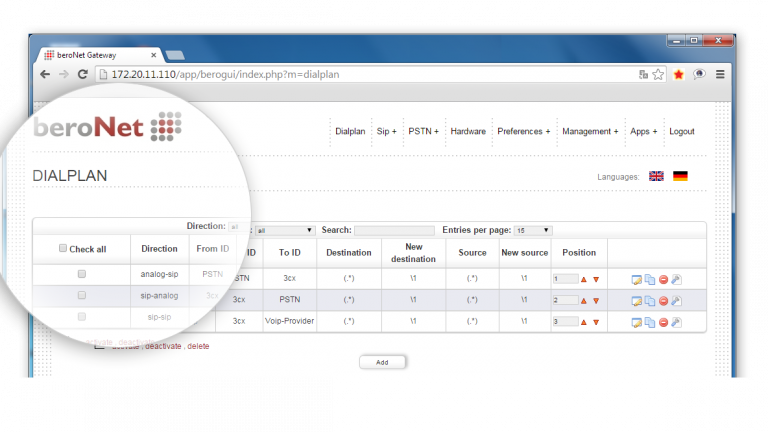
Task: Tick the Check all checkbox
Action: coord(63,248)
